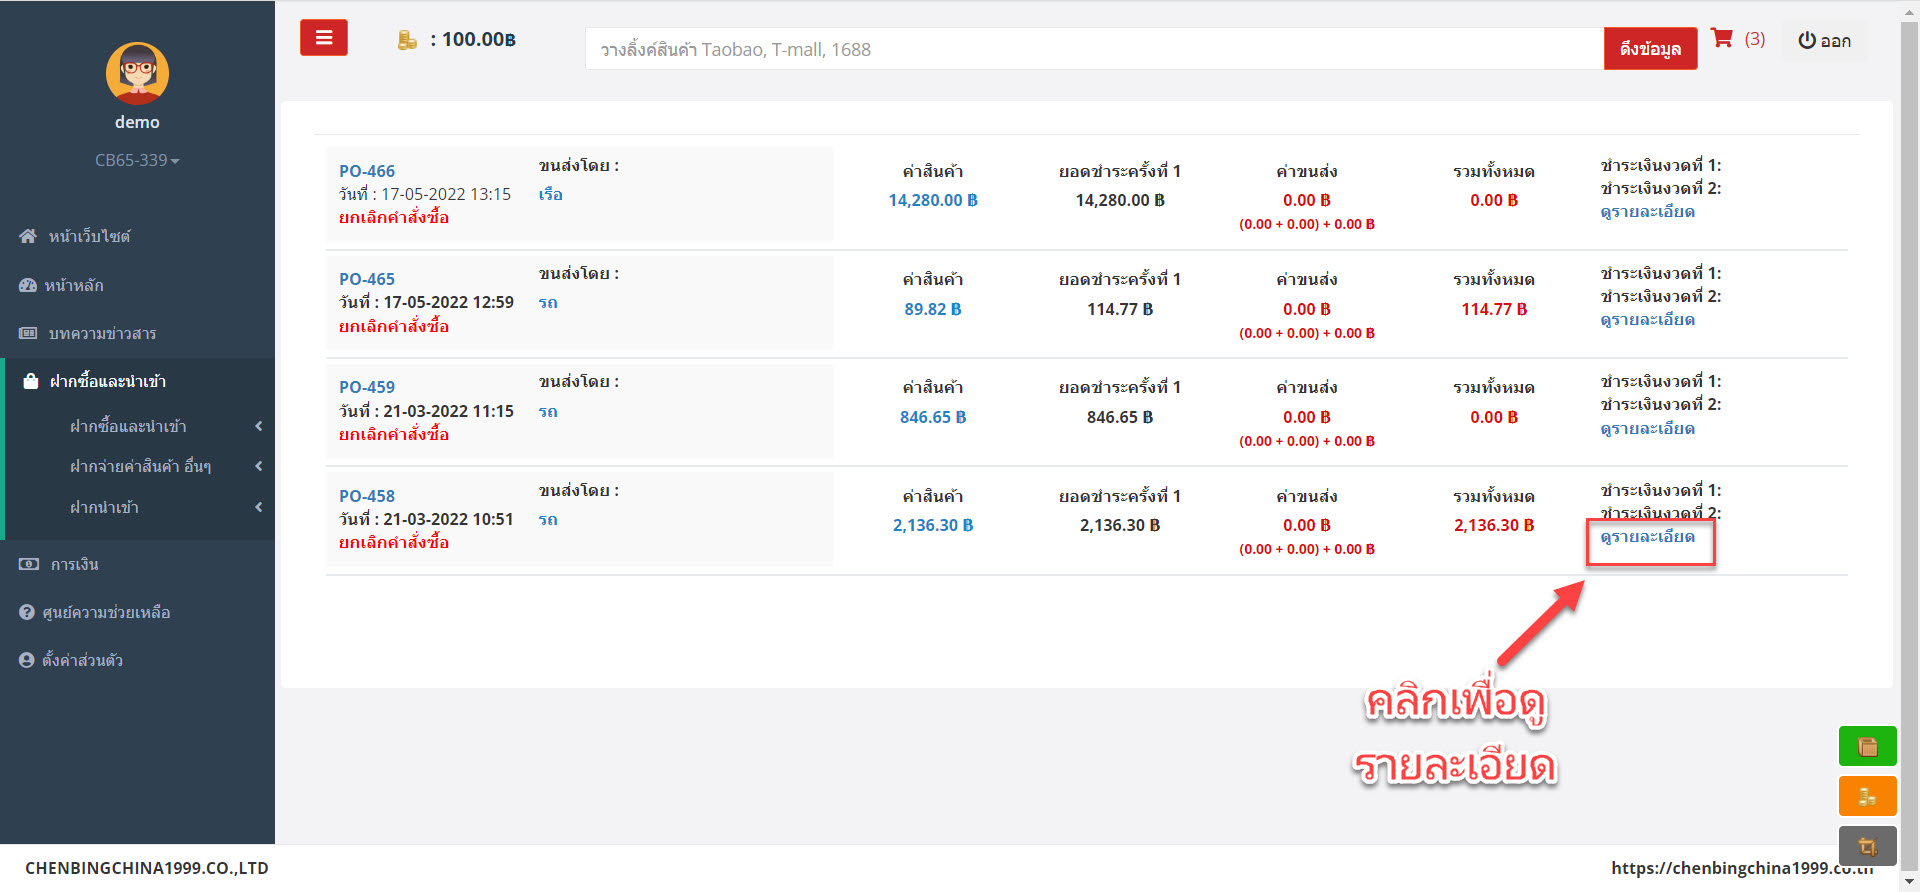Image resolution: width=1920 pixels, height=892 pixels.
Task: Click the shopping bag icon beside ฝากซื้อและนำเข้า
Action: pos(31,381)
